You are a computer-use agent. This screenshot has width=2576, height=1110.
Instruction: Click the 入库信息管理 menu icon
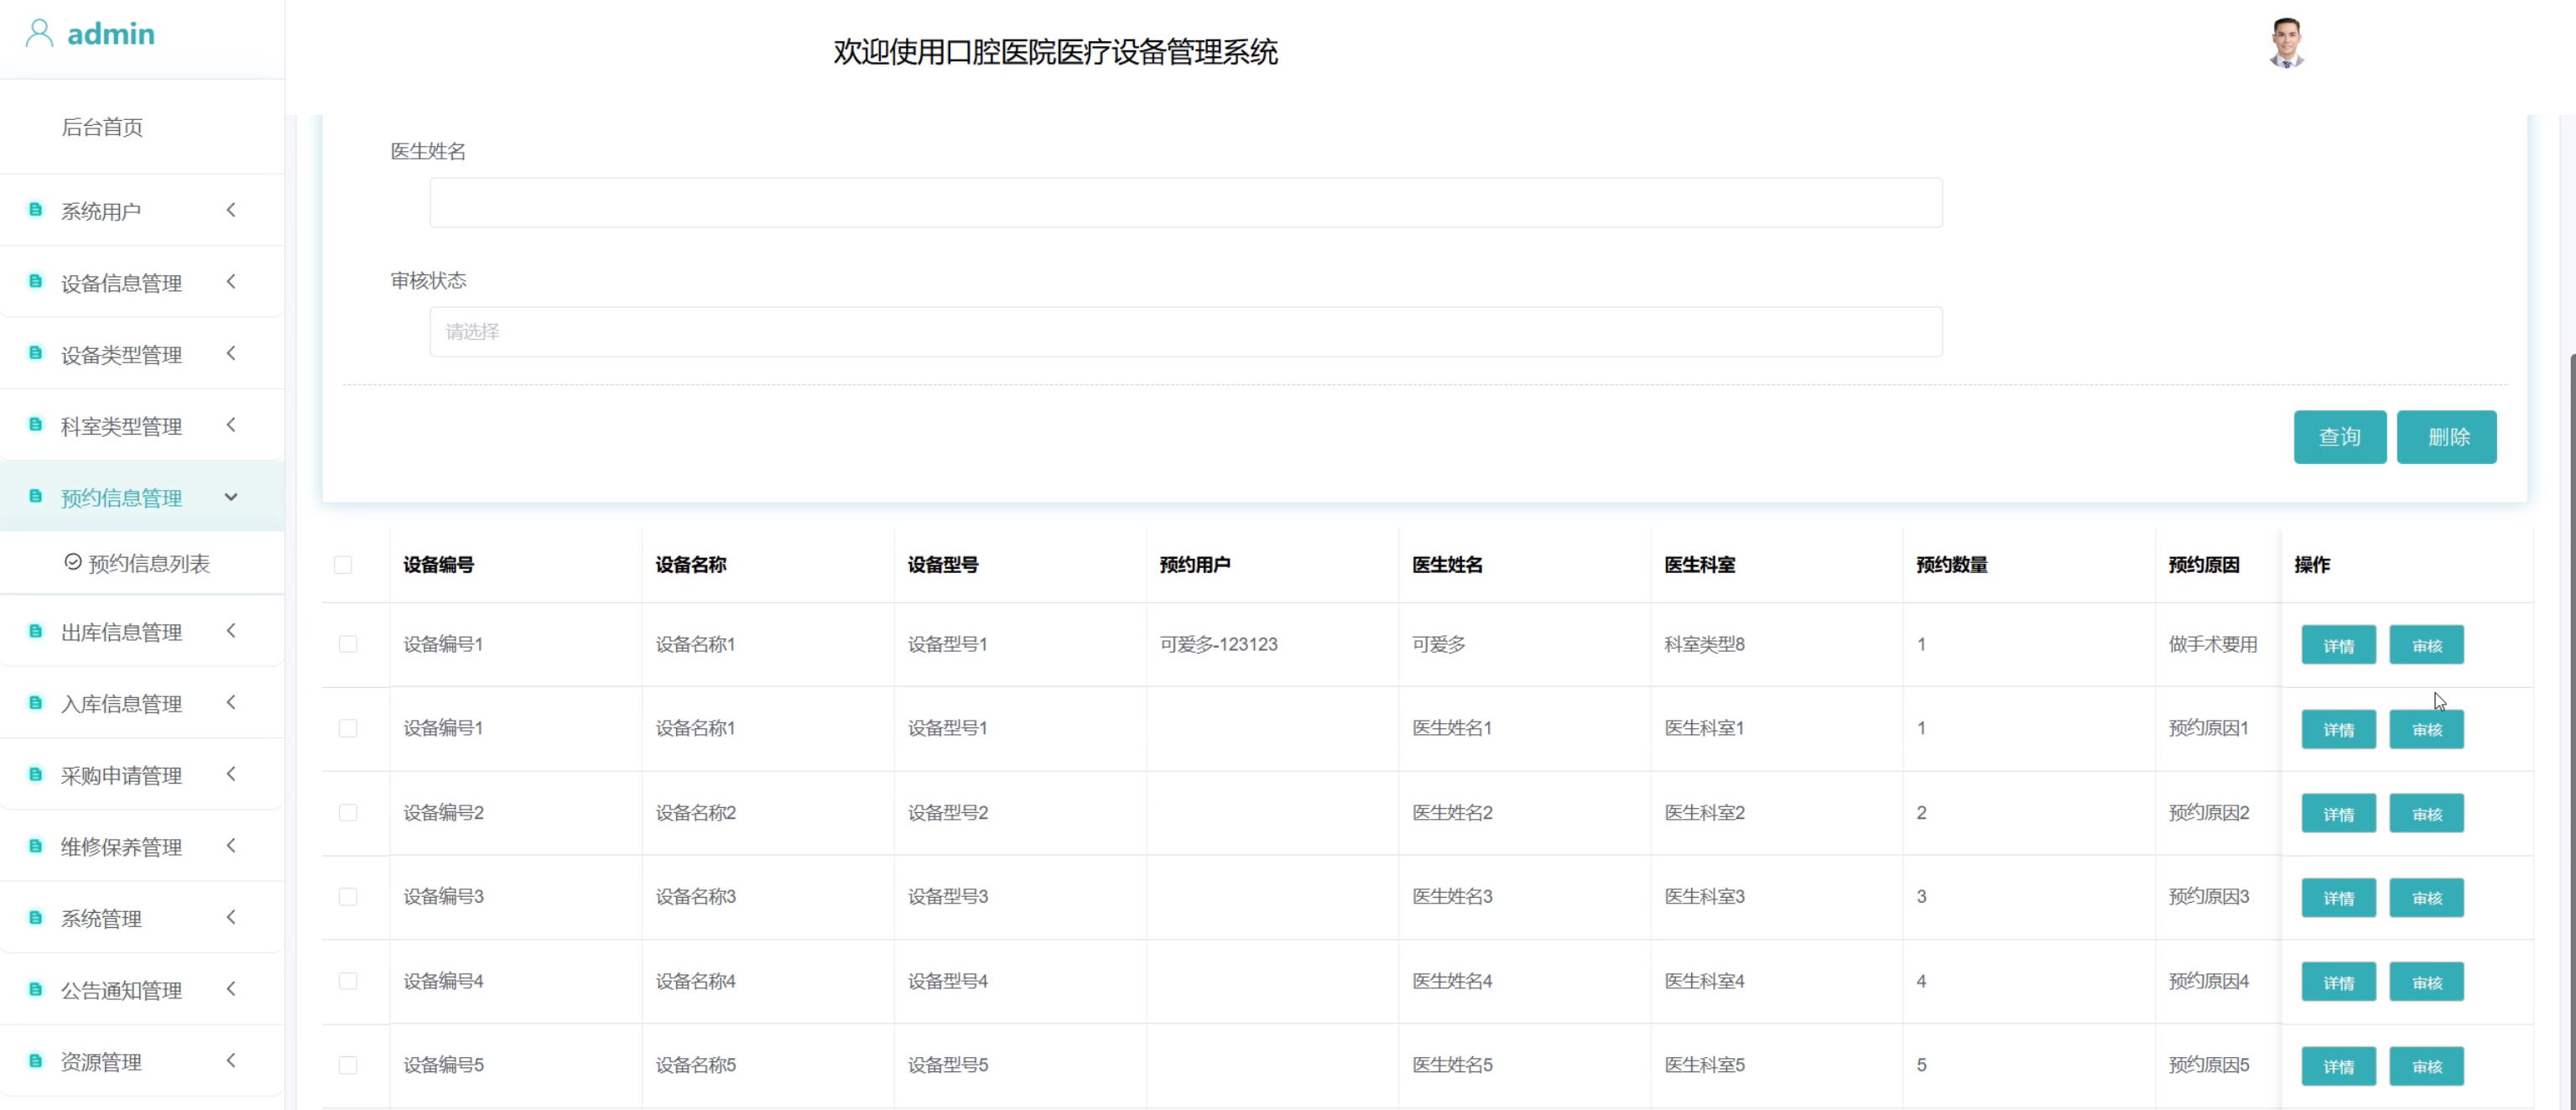[x=35, y=703]
